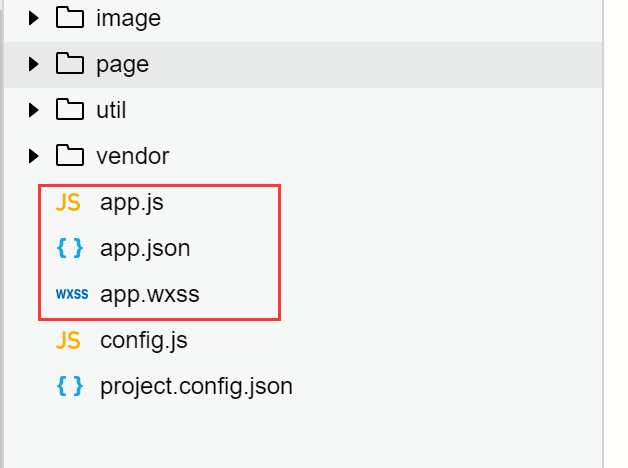The width and height of the screenshot is (628, 468).
Task: Expand the util folder arrow
Action: [x=34, y=110]
